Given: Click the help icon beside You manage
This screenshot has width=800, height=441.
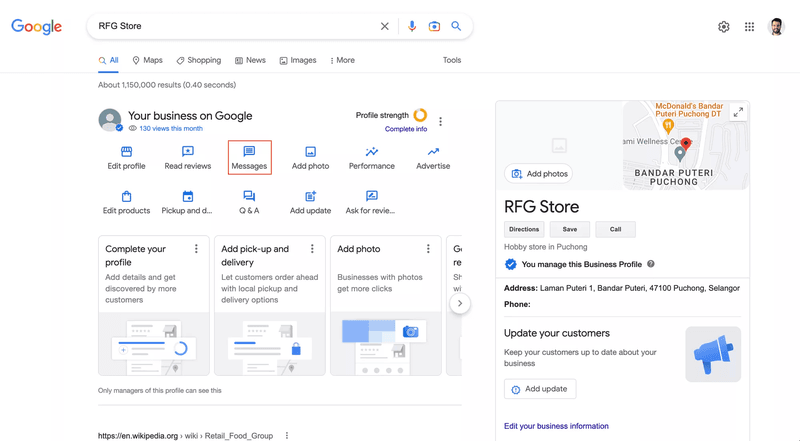Looking at the screenshot, I should coord(651,264).
